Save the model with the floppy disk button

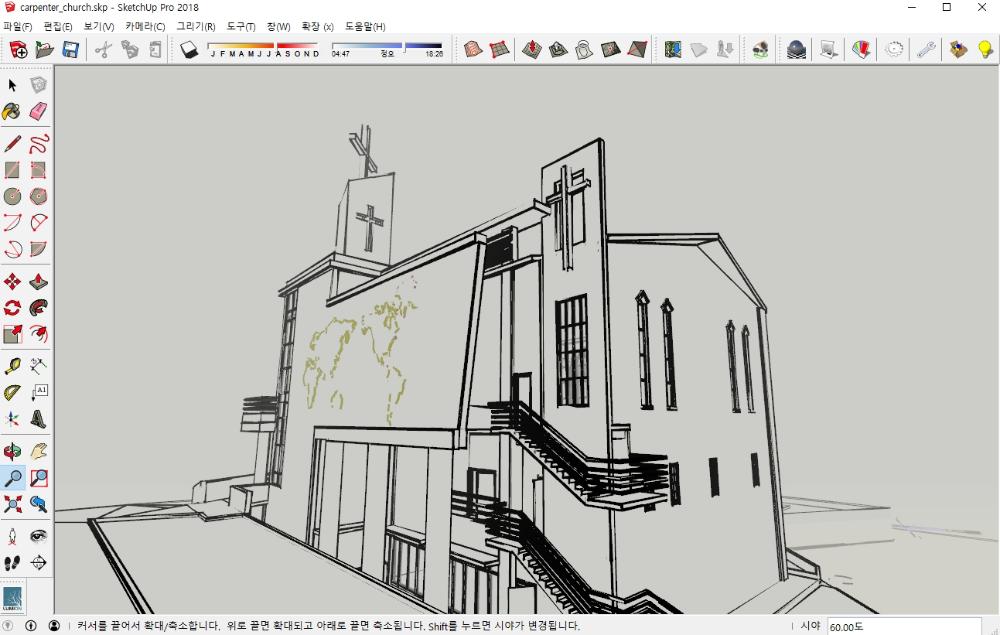click(x=71, y=49)
